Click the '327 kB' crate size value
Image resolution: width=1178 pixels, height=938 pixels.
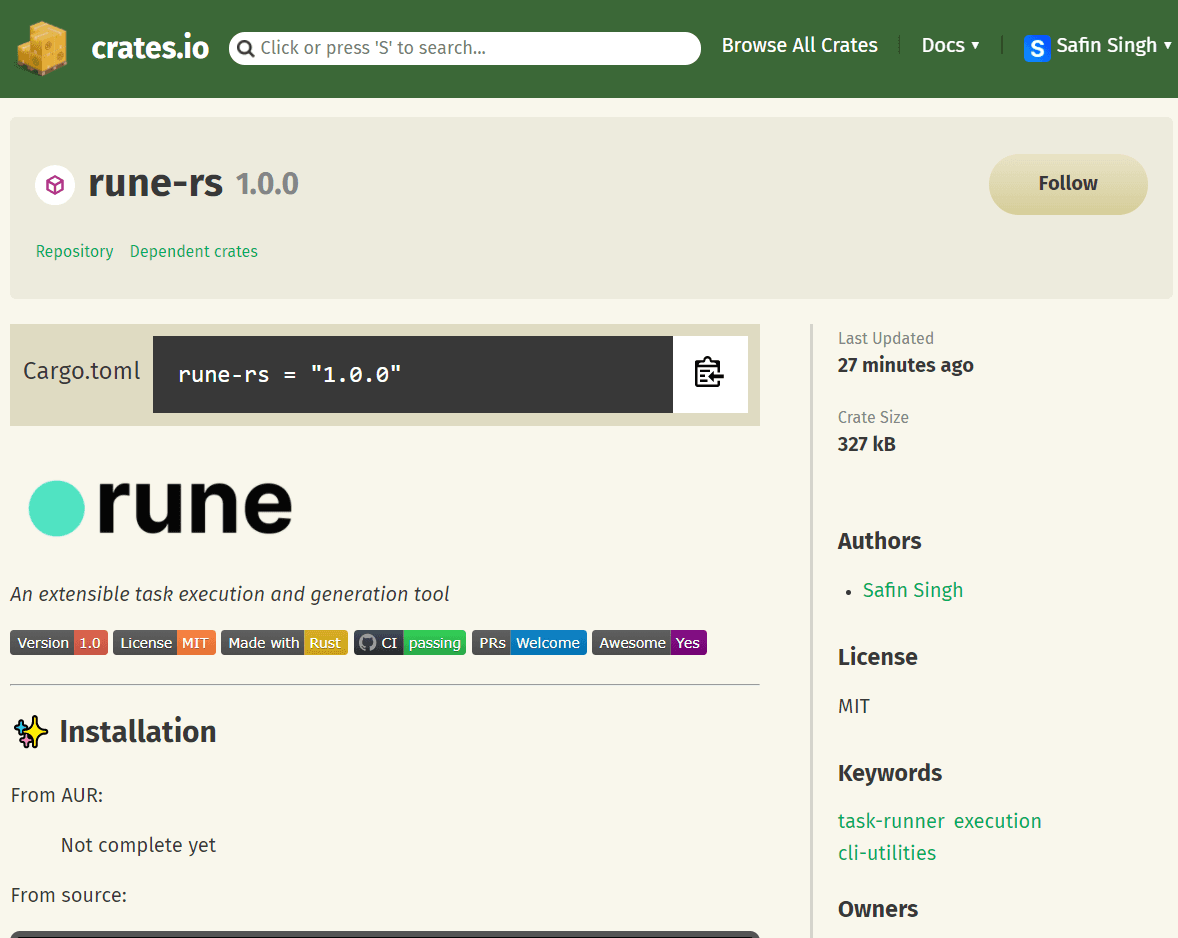[x=866, y=445]
